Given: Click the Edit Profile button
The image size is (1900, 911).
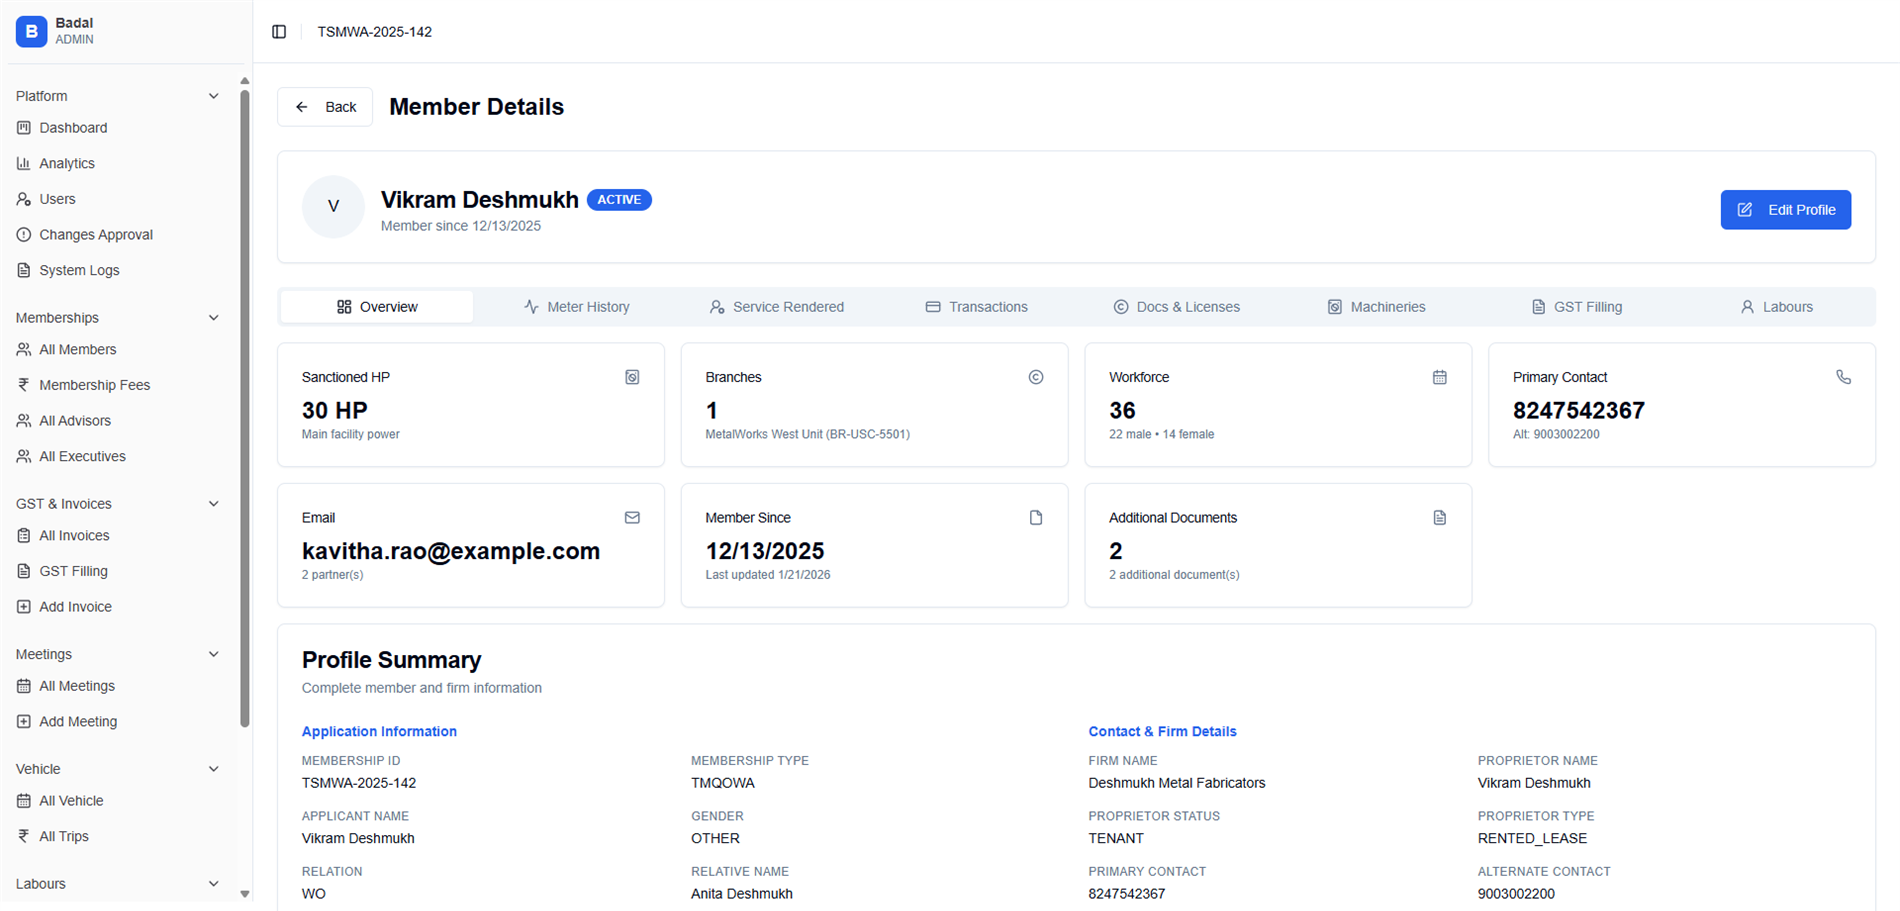Looking at the screenshot, I should [x=1785, y=210].
